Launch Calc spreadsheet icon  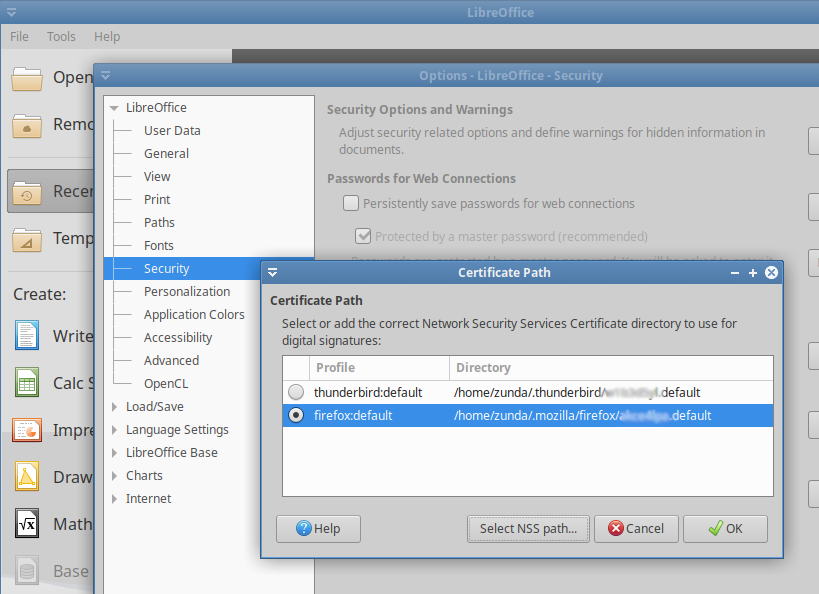pos(27,382)
